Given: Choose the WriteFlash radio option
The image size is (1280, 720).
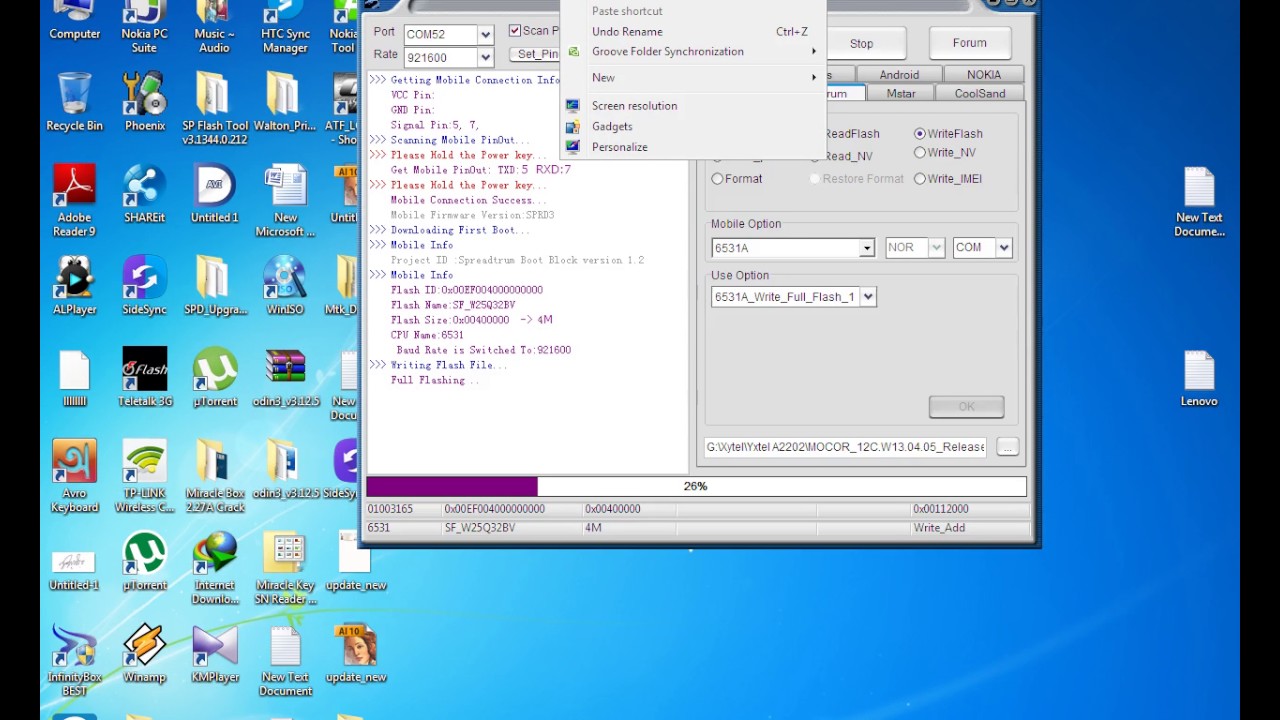Looking at the screenshot, I should tap(920, 133).
